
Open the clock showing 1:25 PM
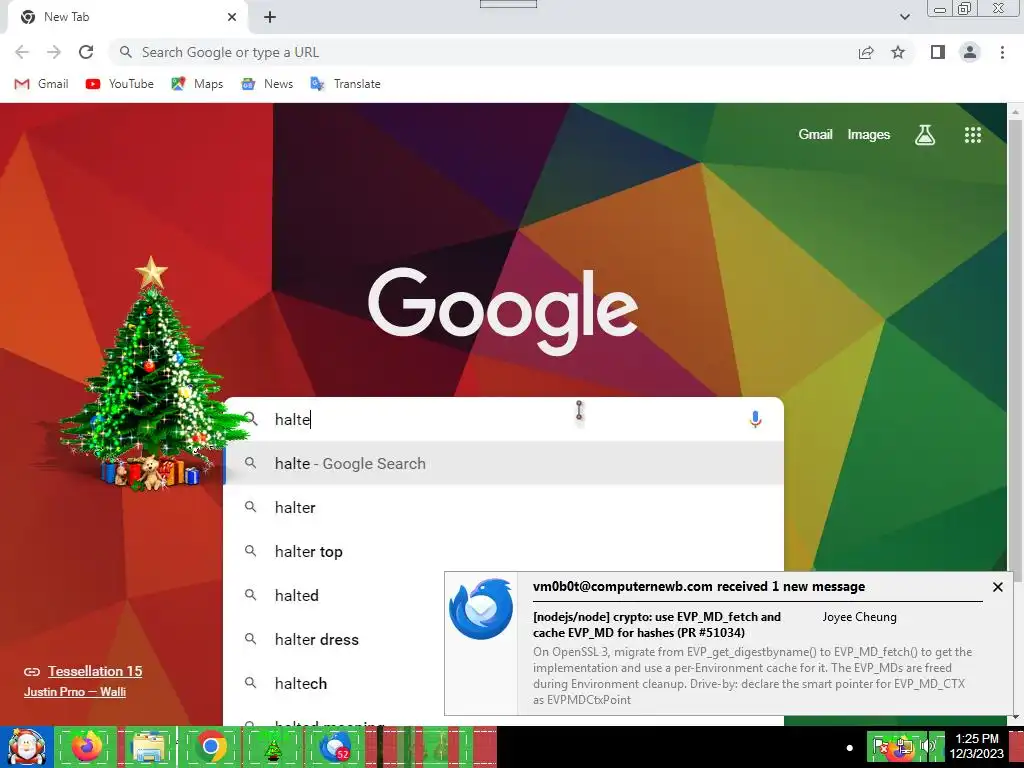[x=976, y=746]
